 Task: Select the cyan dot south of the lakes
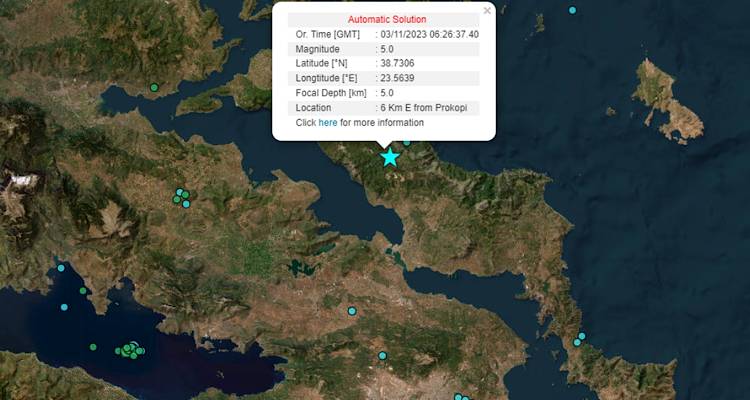pos(352,311)
